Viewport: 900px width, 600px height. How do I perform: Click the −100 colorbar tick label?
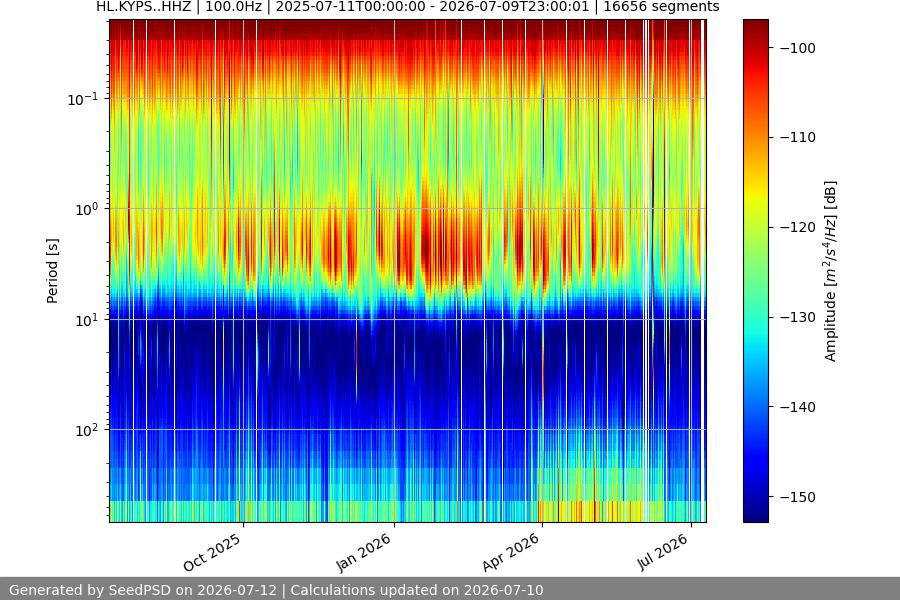[798, 48]
